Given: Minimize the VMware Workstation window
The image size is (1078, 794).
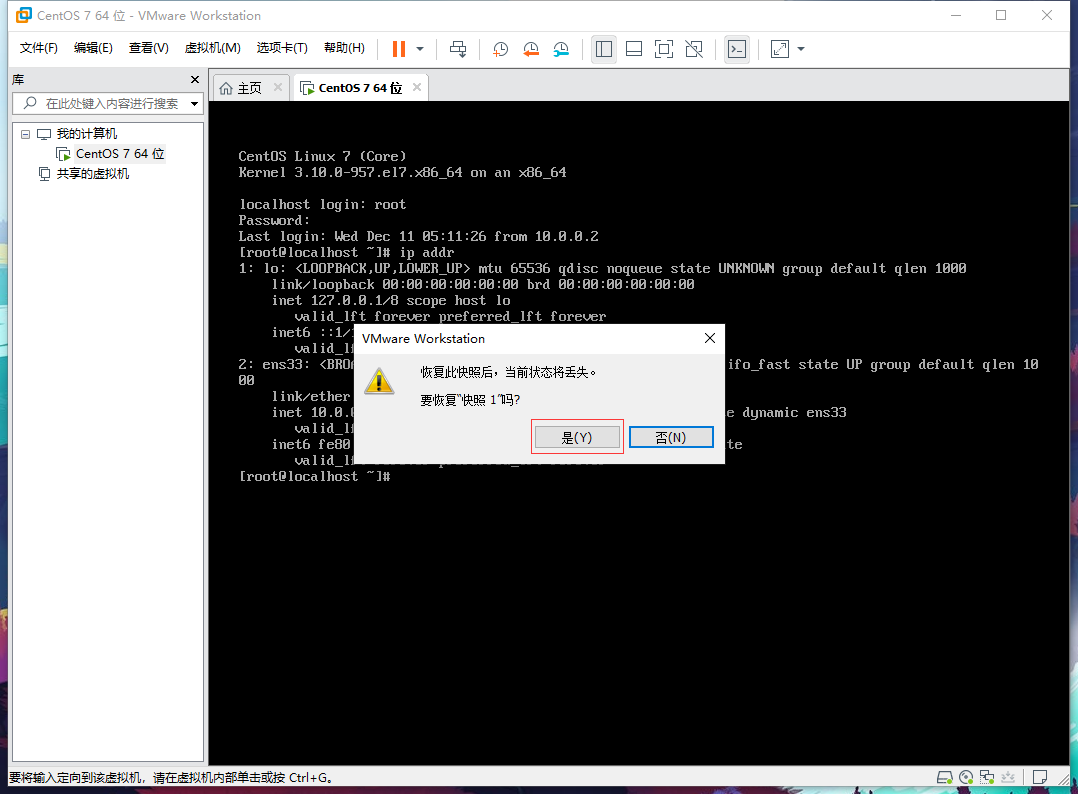Looking at the screenshot, I should coord(956,15).
